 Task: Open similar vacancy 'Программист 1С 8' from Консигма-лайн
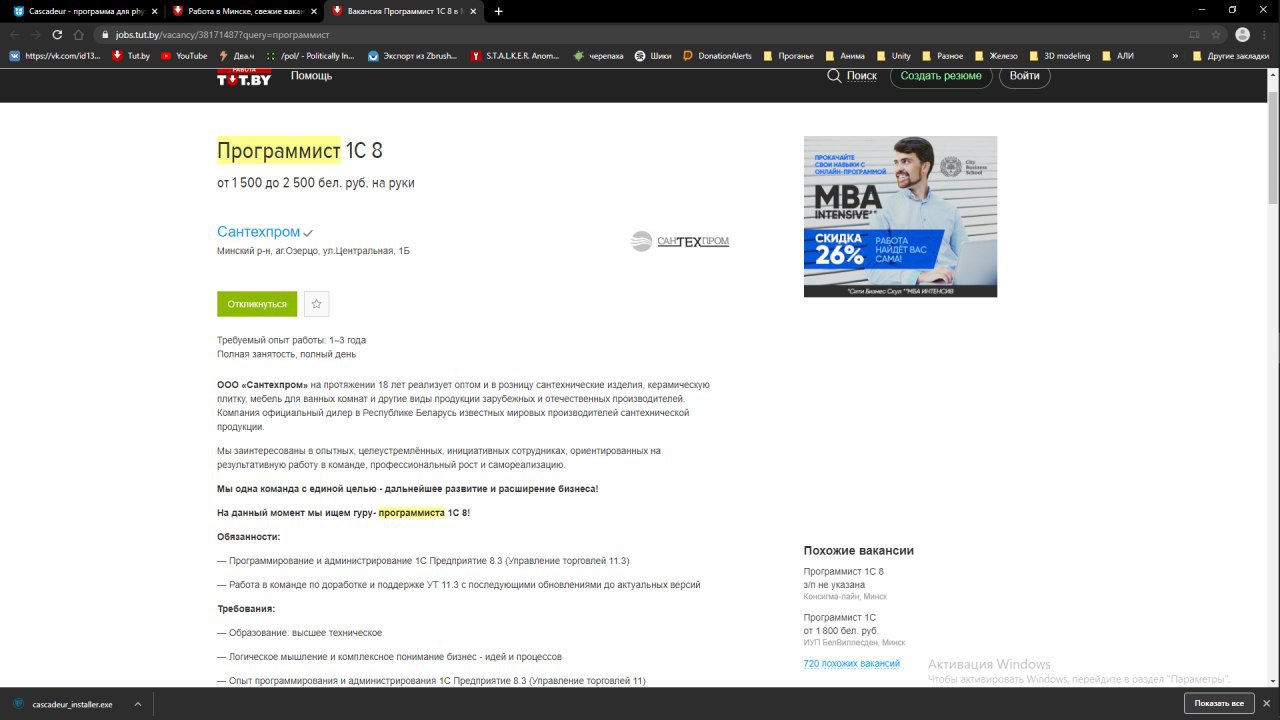pyautogui.click(x=843, y=572)
